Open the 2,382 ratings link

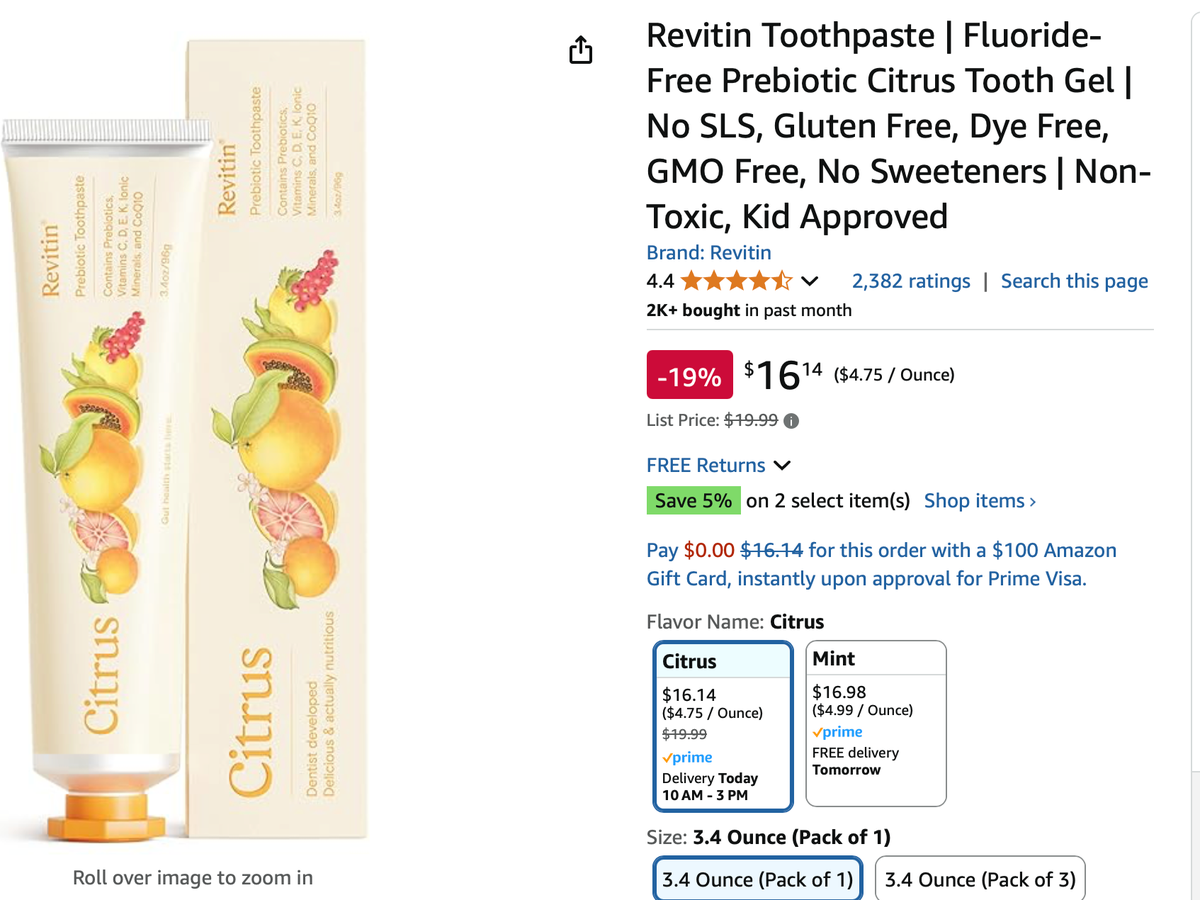click(910, 281)
